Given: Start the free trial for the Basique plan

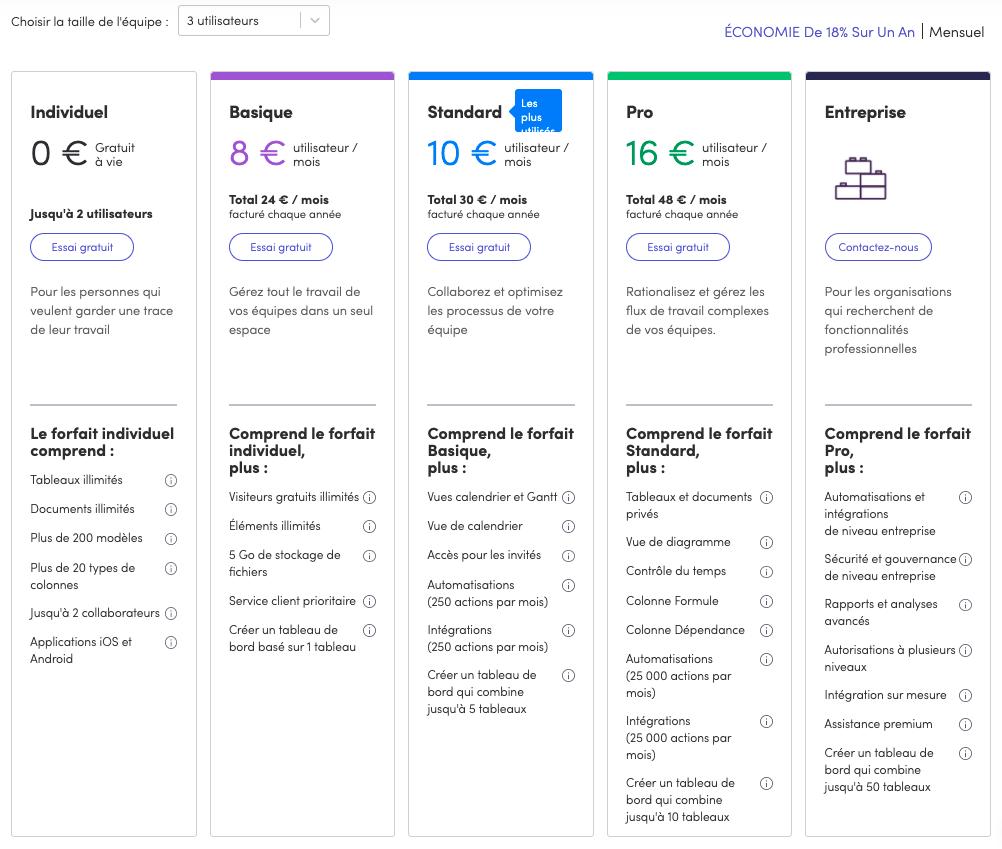Looking at the screenshot, I should click(x=281, y=247).
